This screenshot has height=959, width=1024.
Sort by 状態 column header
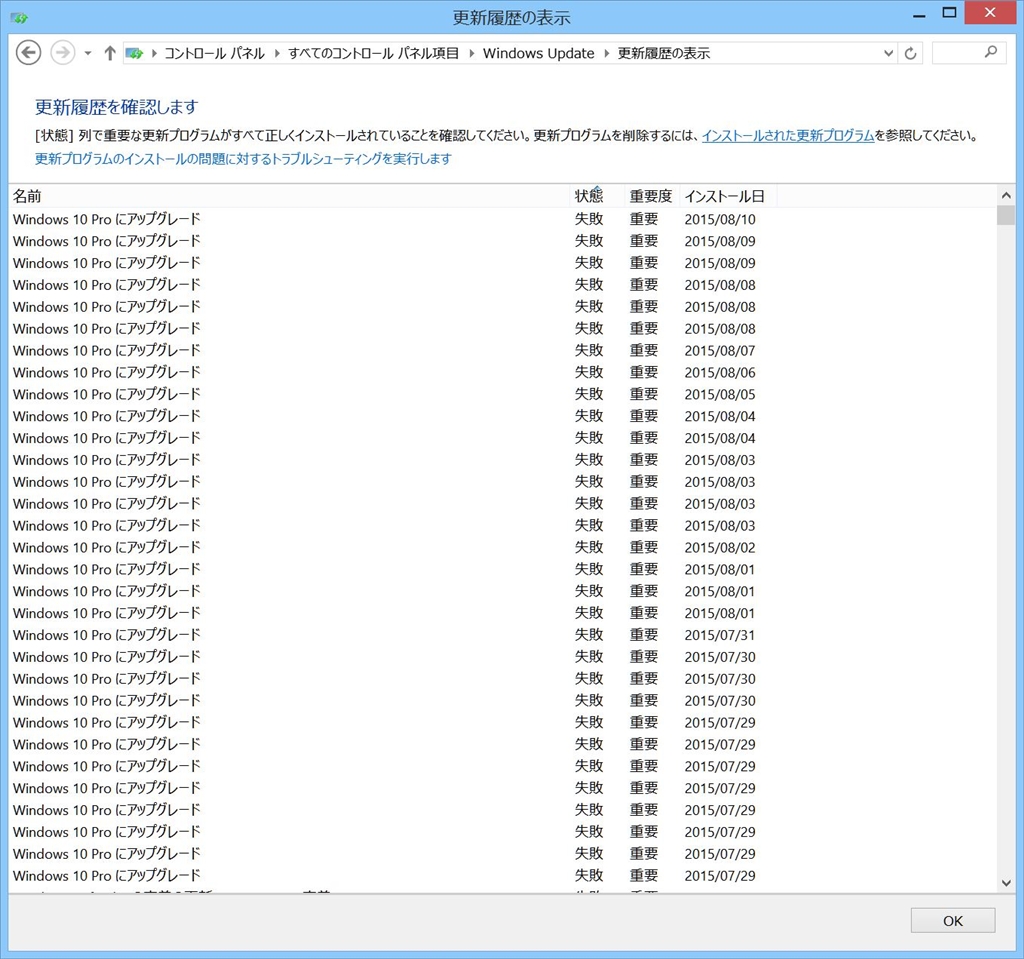pos(597,196)
